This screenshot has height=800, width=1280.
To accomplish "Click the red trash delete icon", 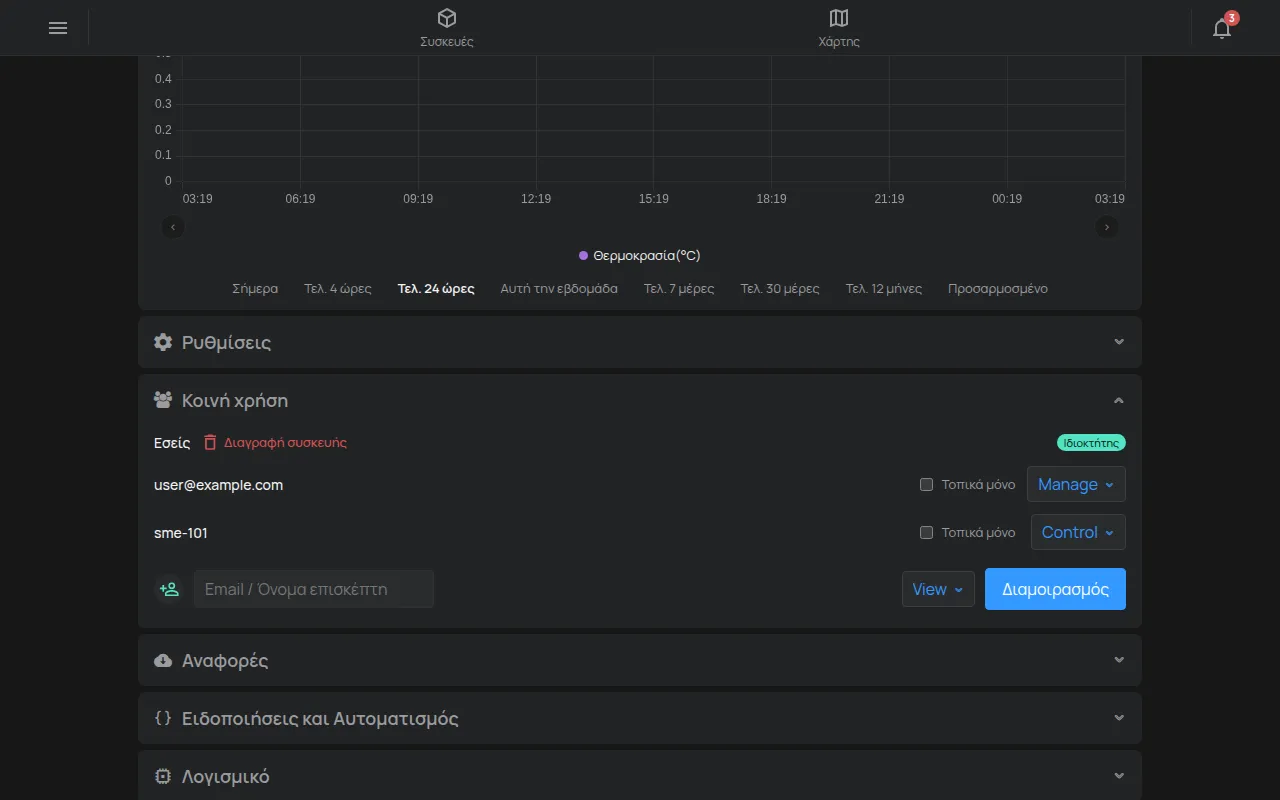I will [210, 442].
